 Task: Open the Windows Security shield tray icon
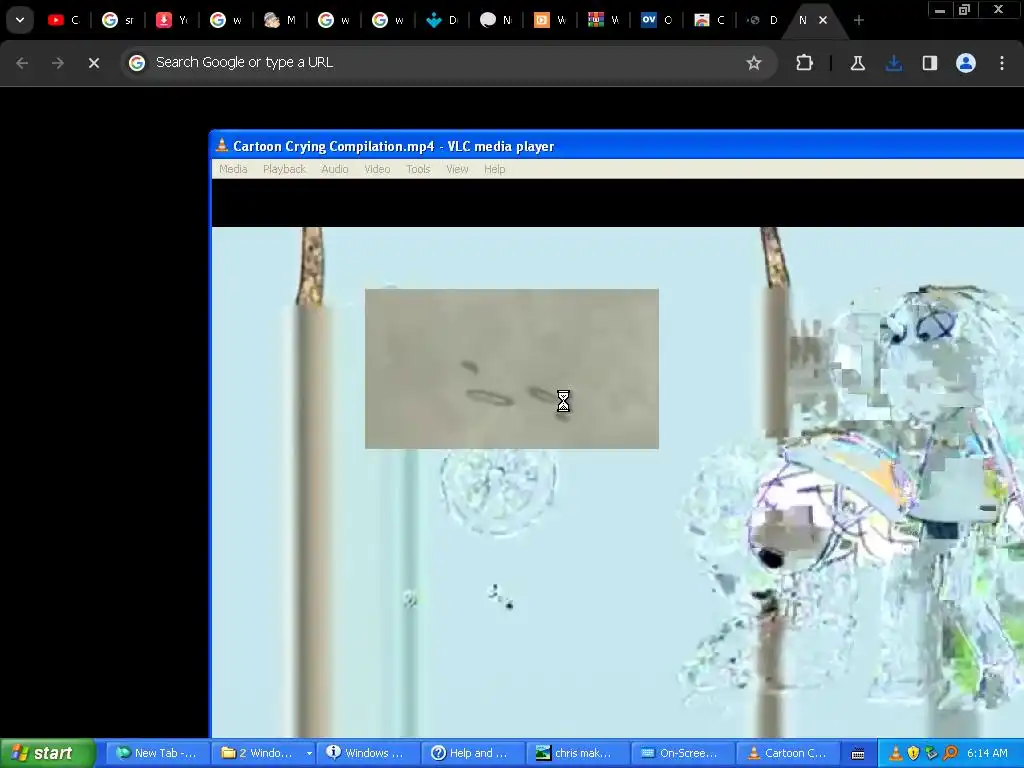click(913, 754)
